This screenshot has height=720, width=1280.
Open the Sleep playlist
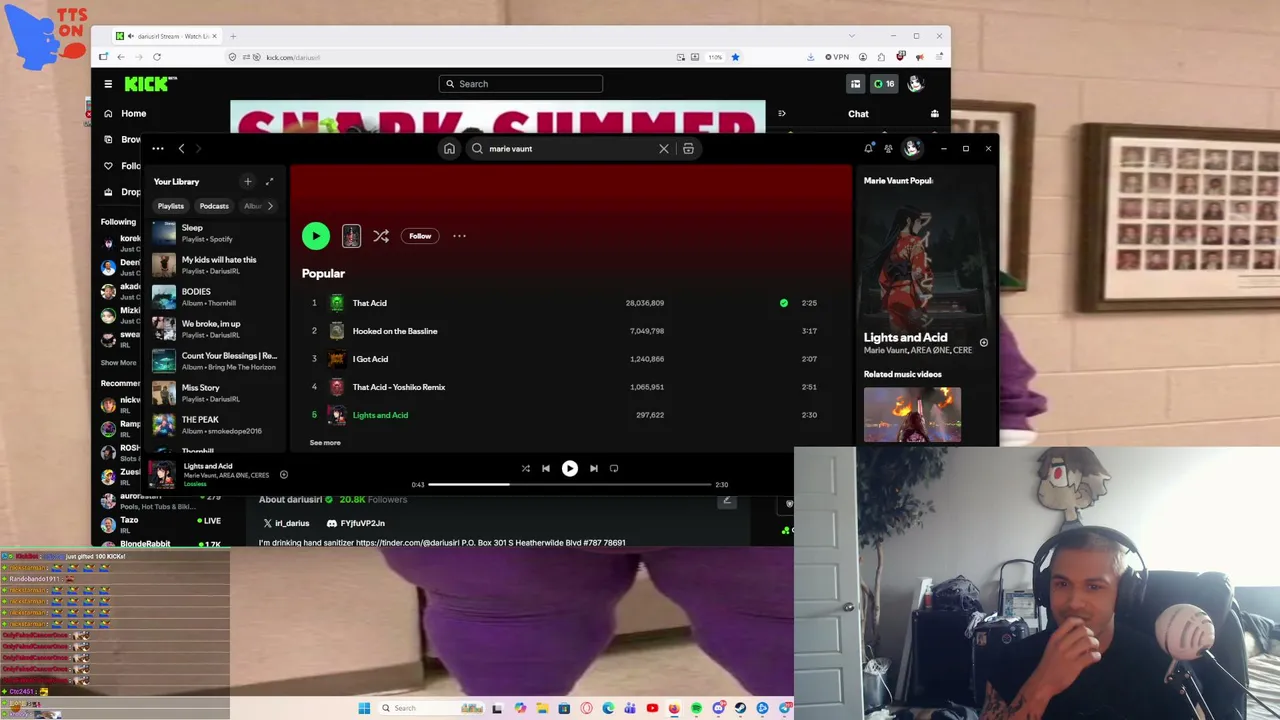(x=216, y=233)
